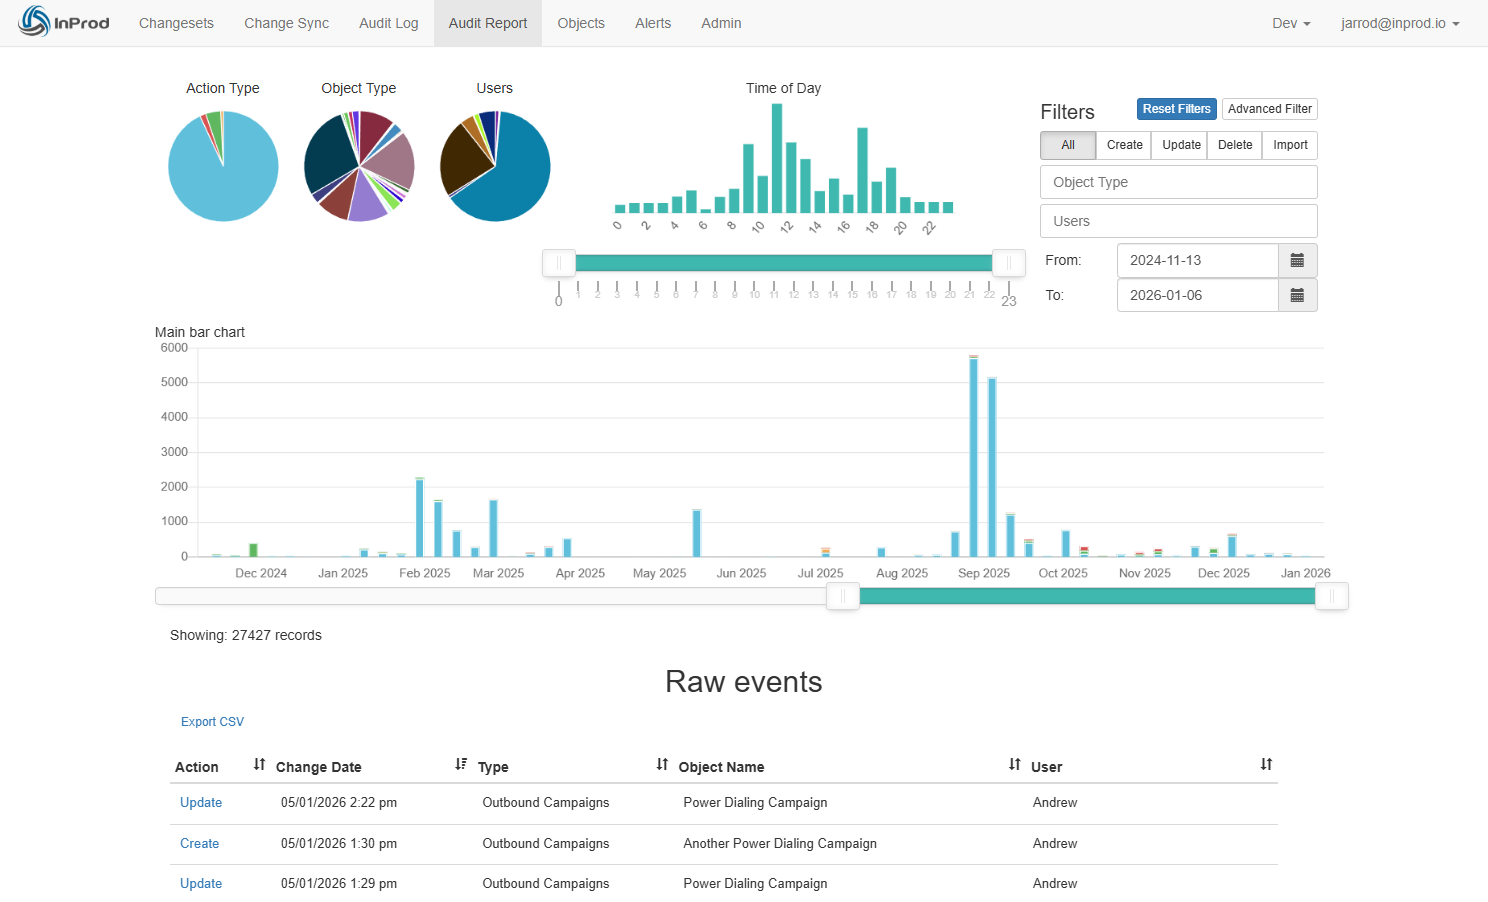Sort table by Change Date column

(460, 765)
